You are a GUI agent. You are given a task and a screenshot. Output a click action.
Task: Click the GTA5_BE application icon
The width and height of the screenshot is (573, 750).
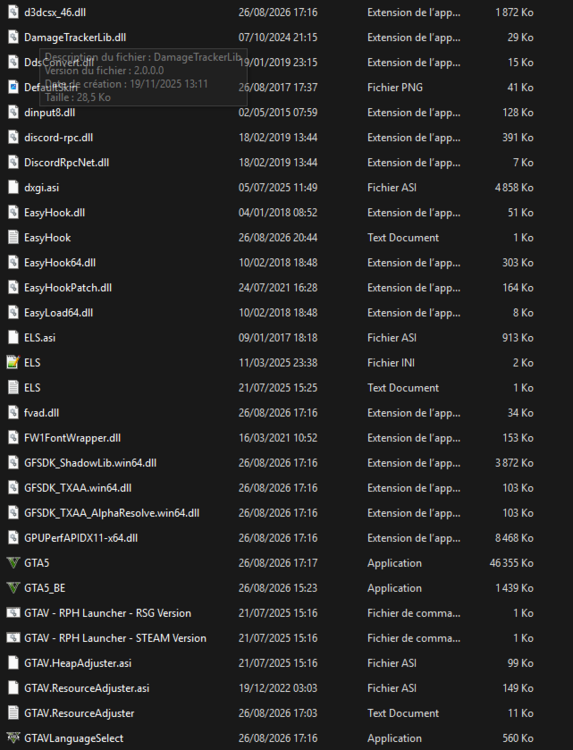click(13, 588)
